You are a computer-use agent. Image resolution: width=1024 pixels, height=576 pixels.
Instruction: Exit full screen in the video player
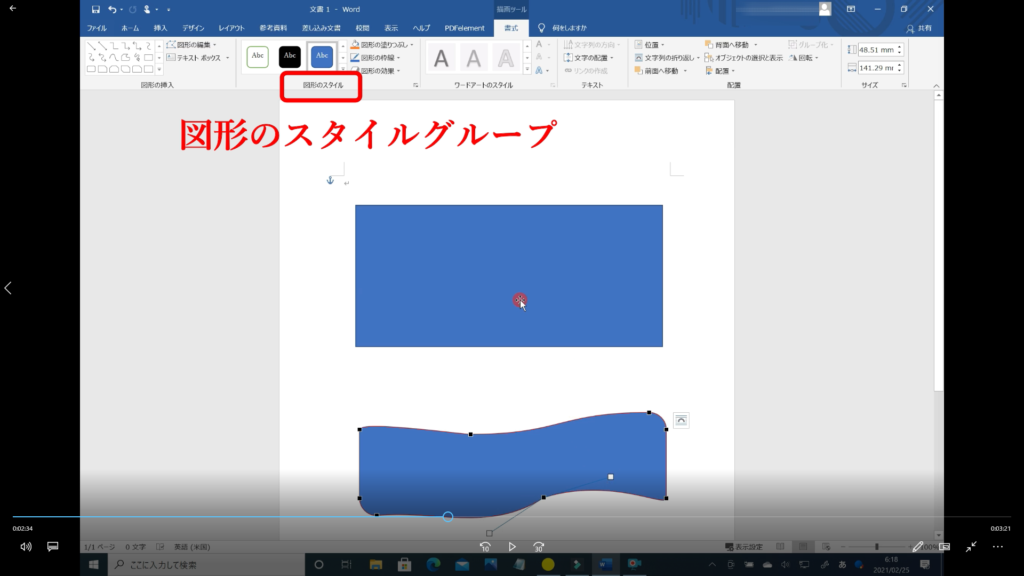(x=971, y=547)
